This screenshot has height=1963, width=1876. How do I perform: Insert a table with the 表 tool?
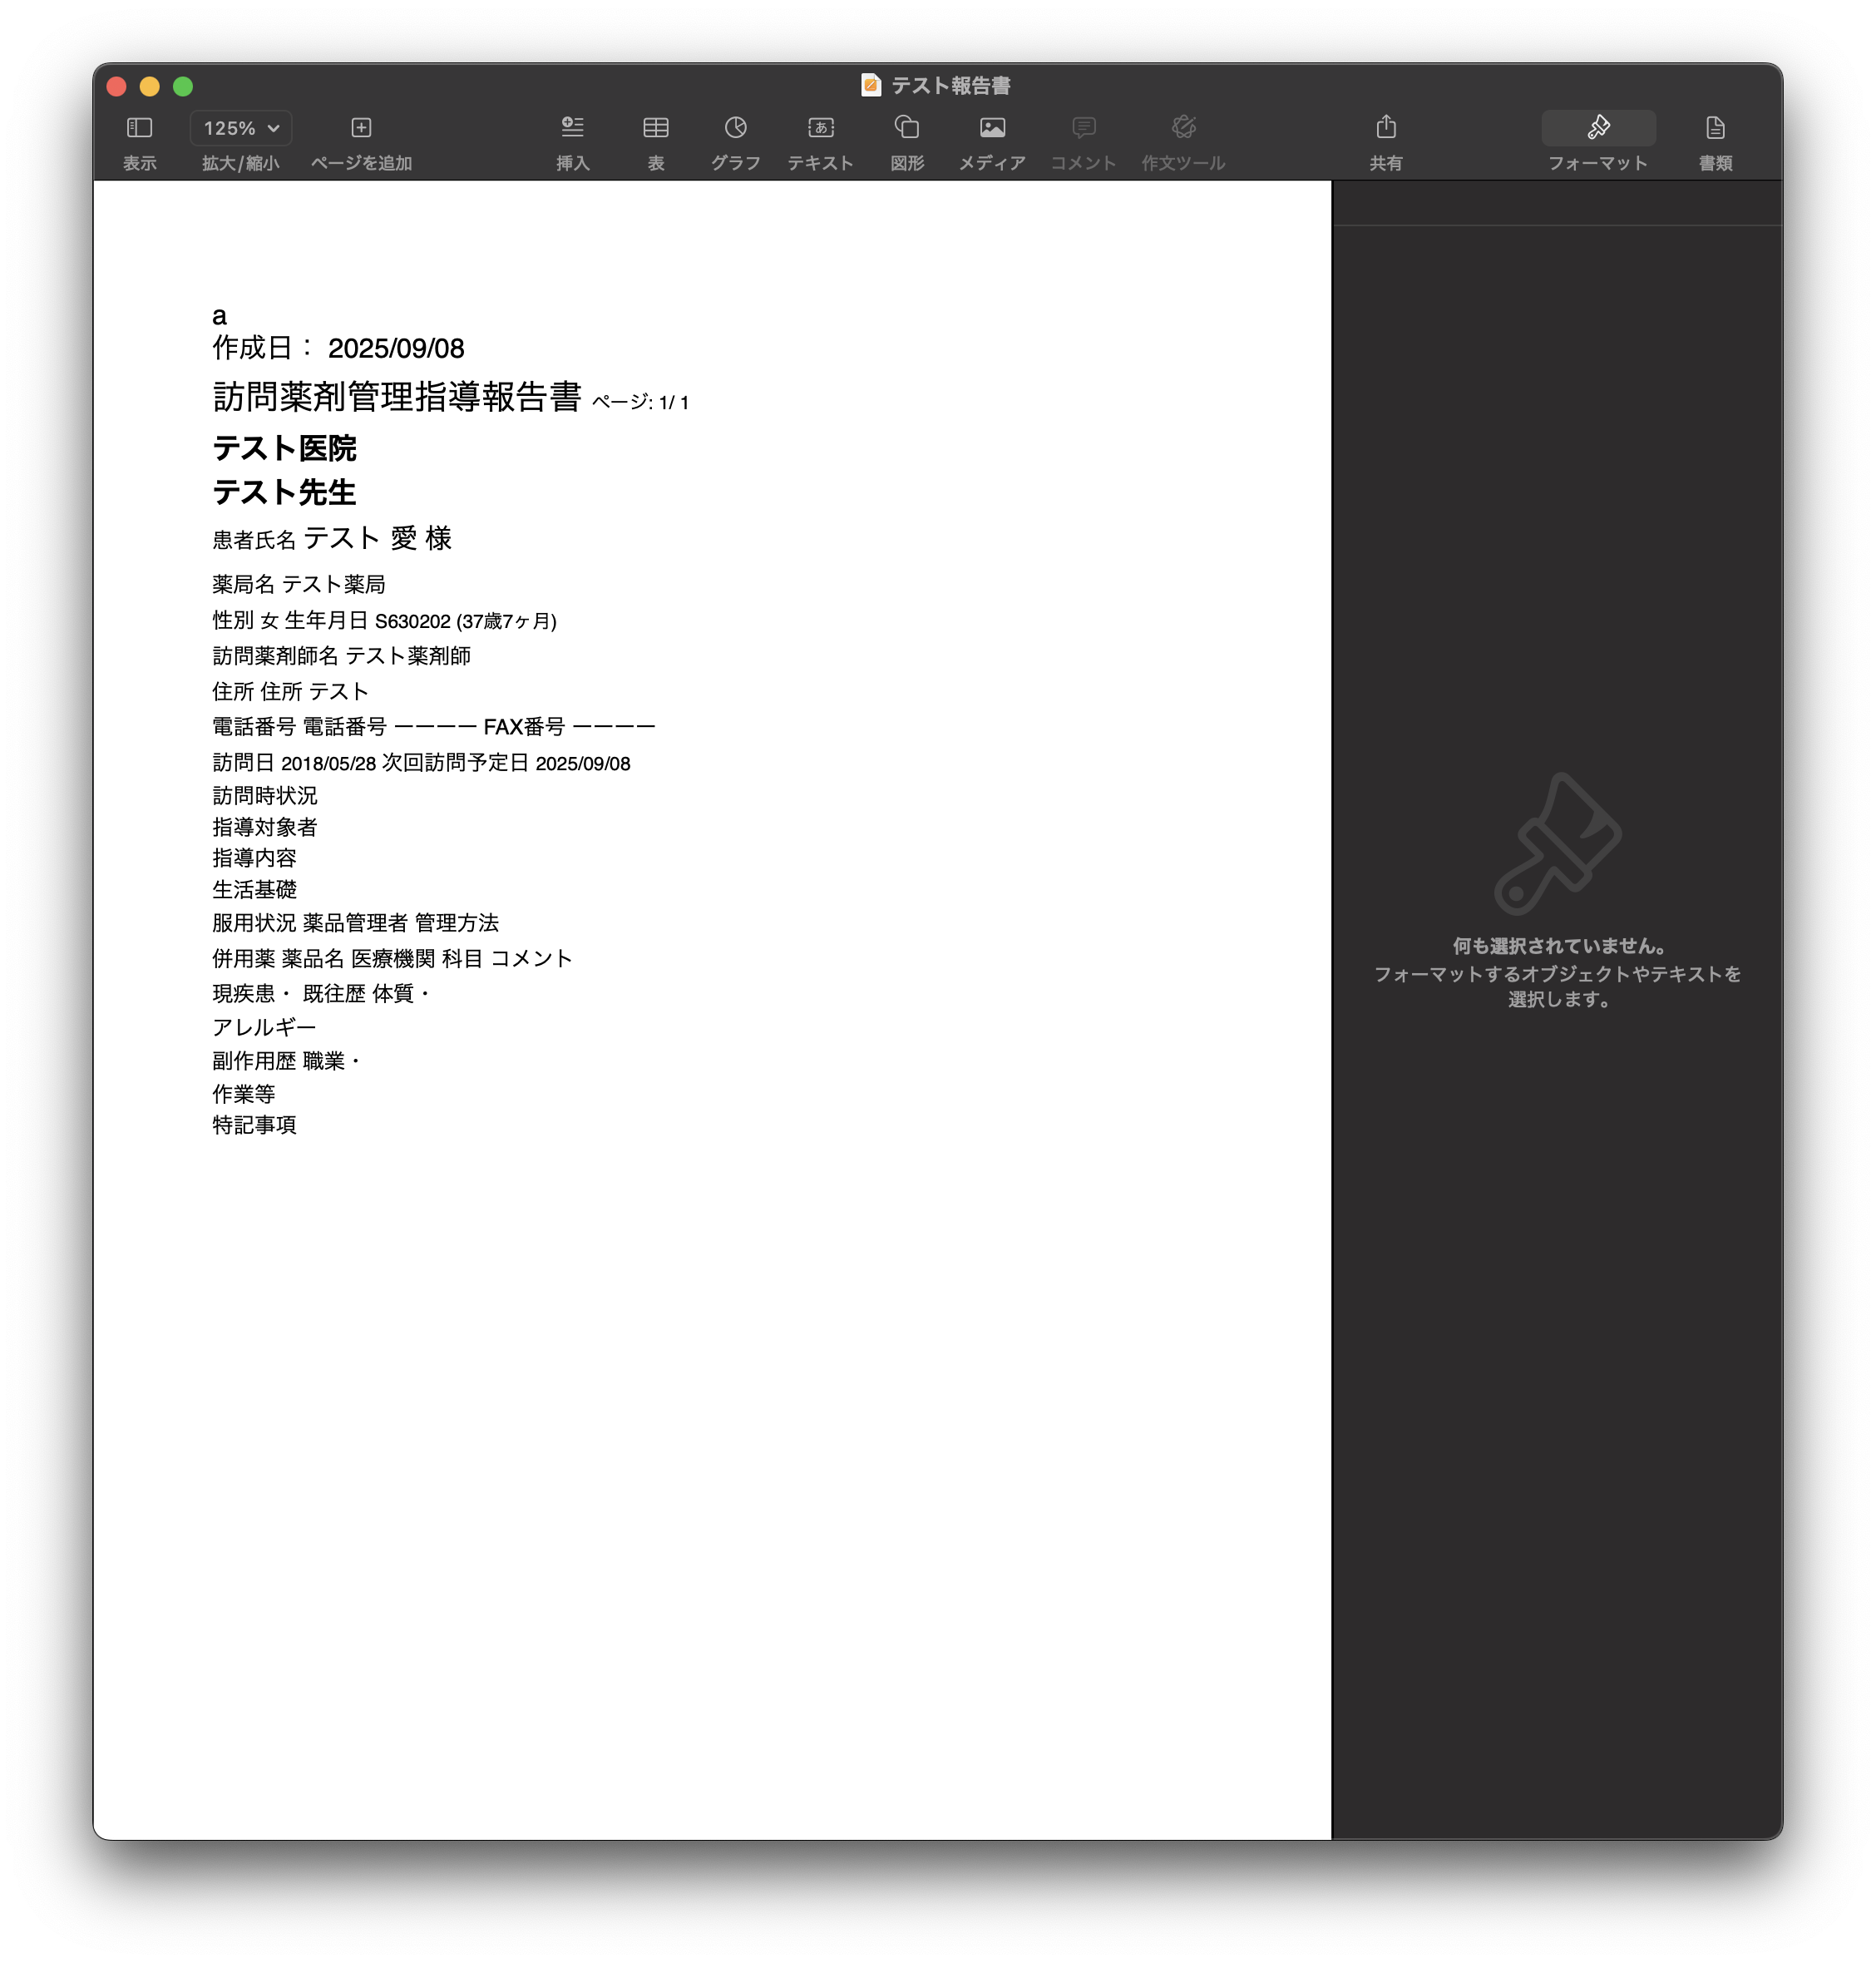point(656,140)
